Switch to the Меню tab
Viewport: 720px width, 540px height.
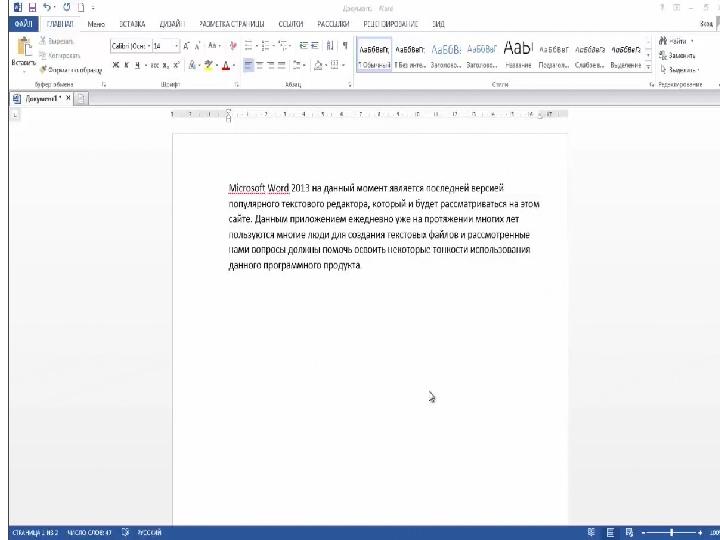click(x=96, y=24)
